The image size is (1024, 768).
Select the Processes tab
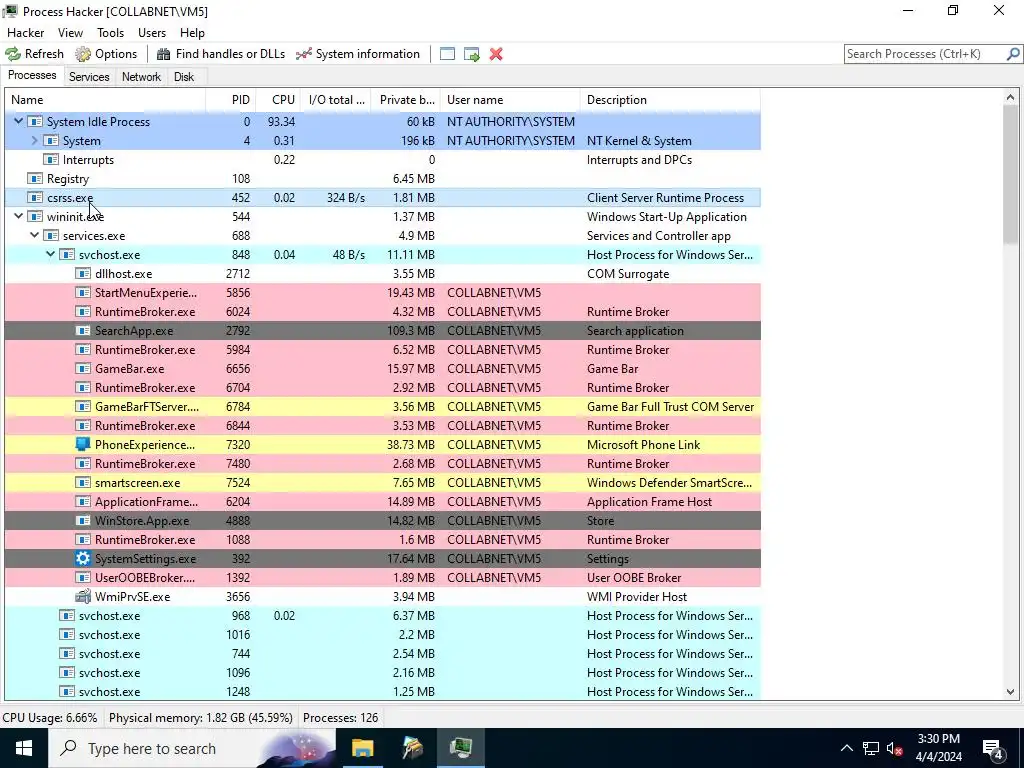tap(32, 75)
